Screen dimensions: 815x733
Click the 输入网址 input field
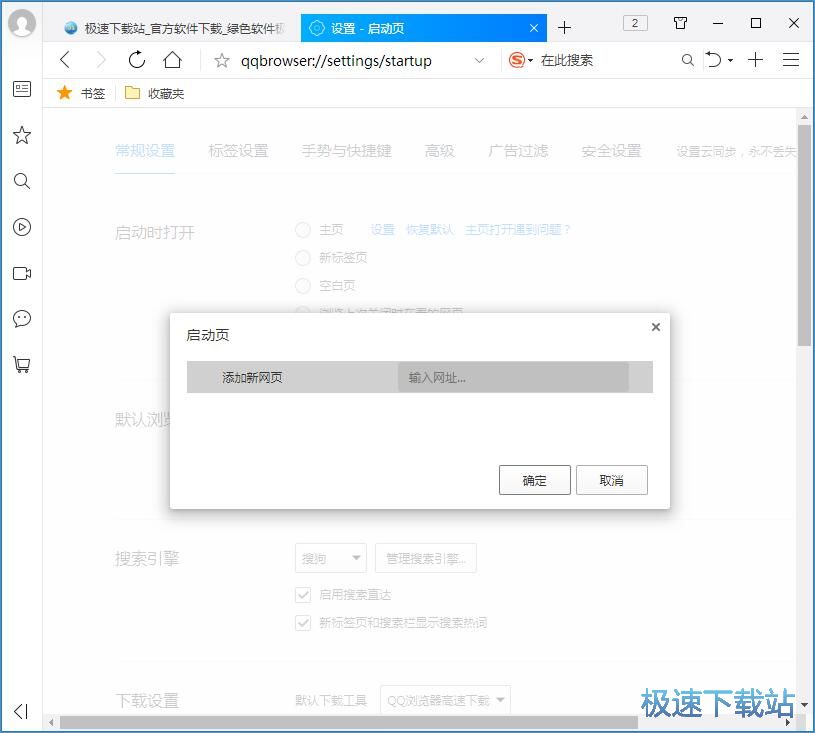[x=514, y=377]
